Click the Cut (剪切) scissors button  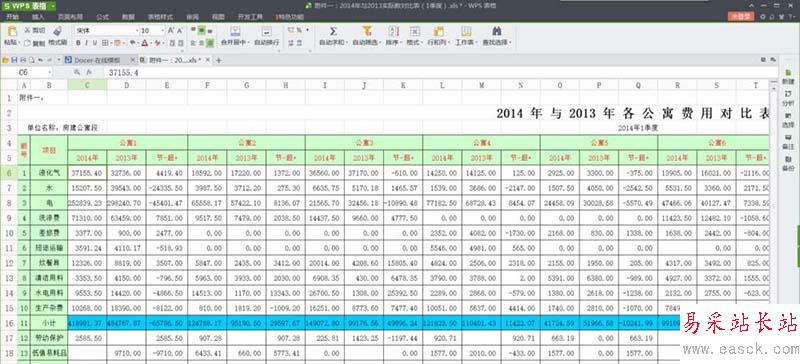pyautogui.click(x=34, y=31)
